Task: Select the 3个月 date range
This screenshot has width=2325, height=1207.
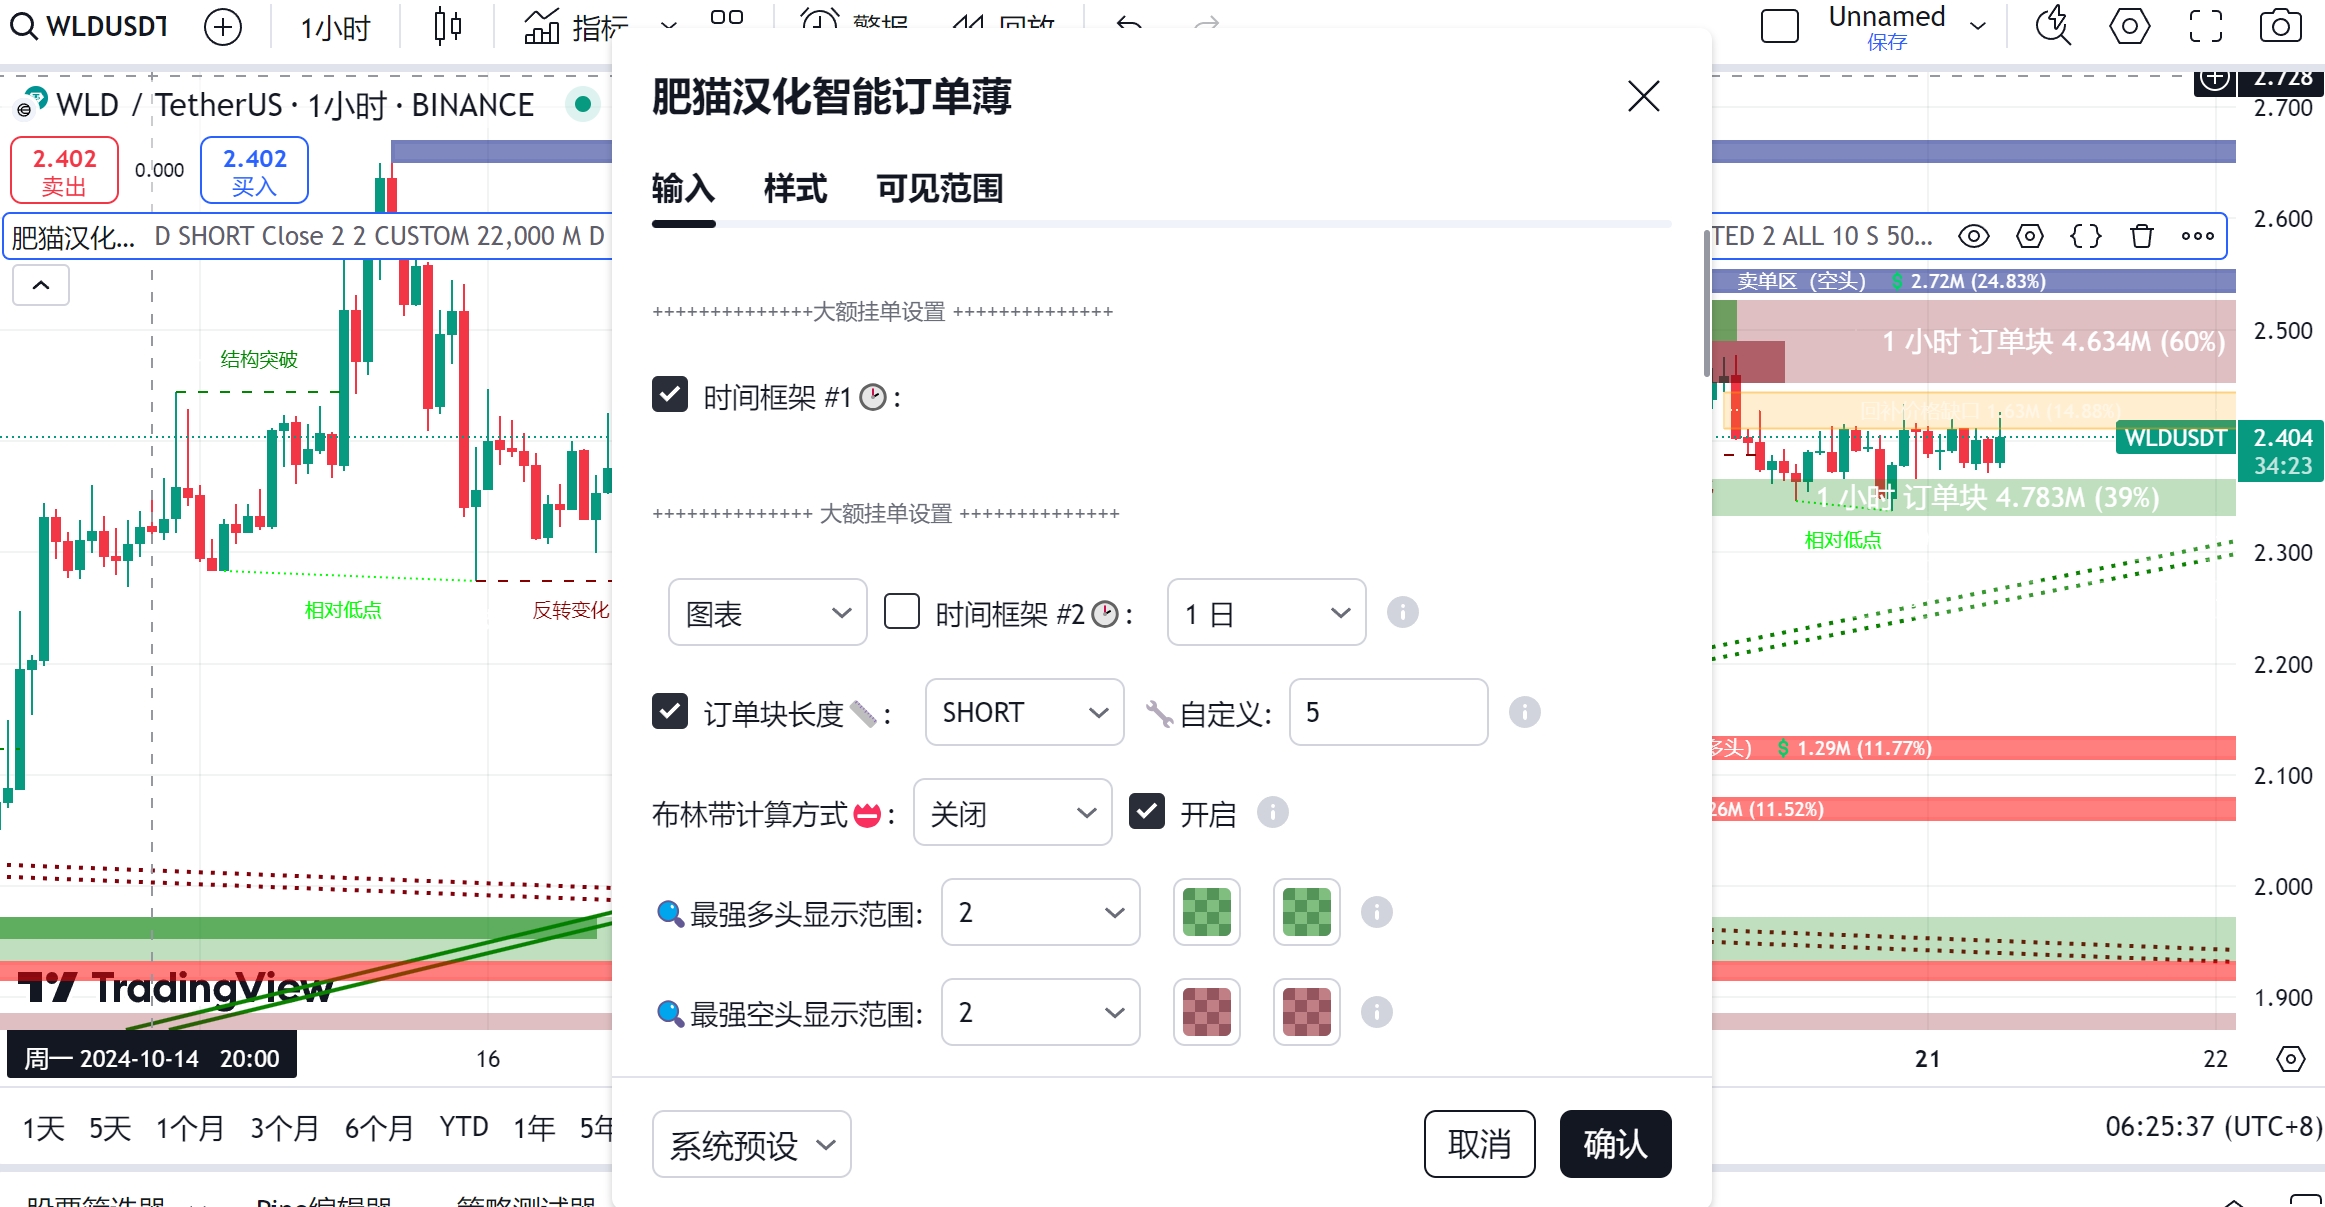Action: [285, 1128]
